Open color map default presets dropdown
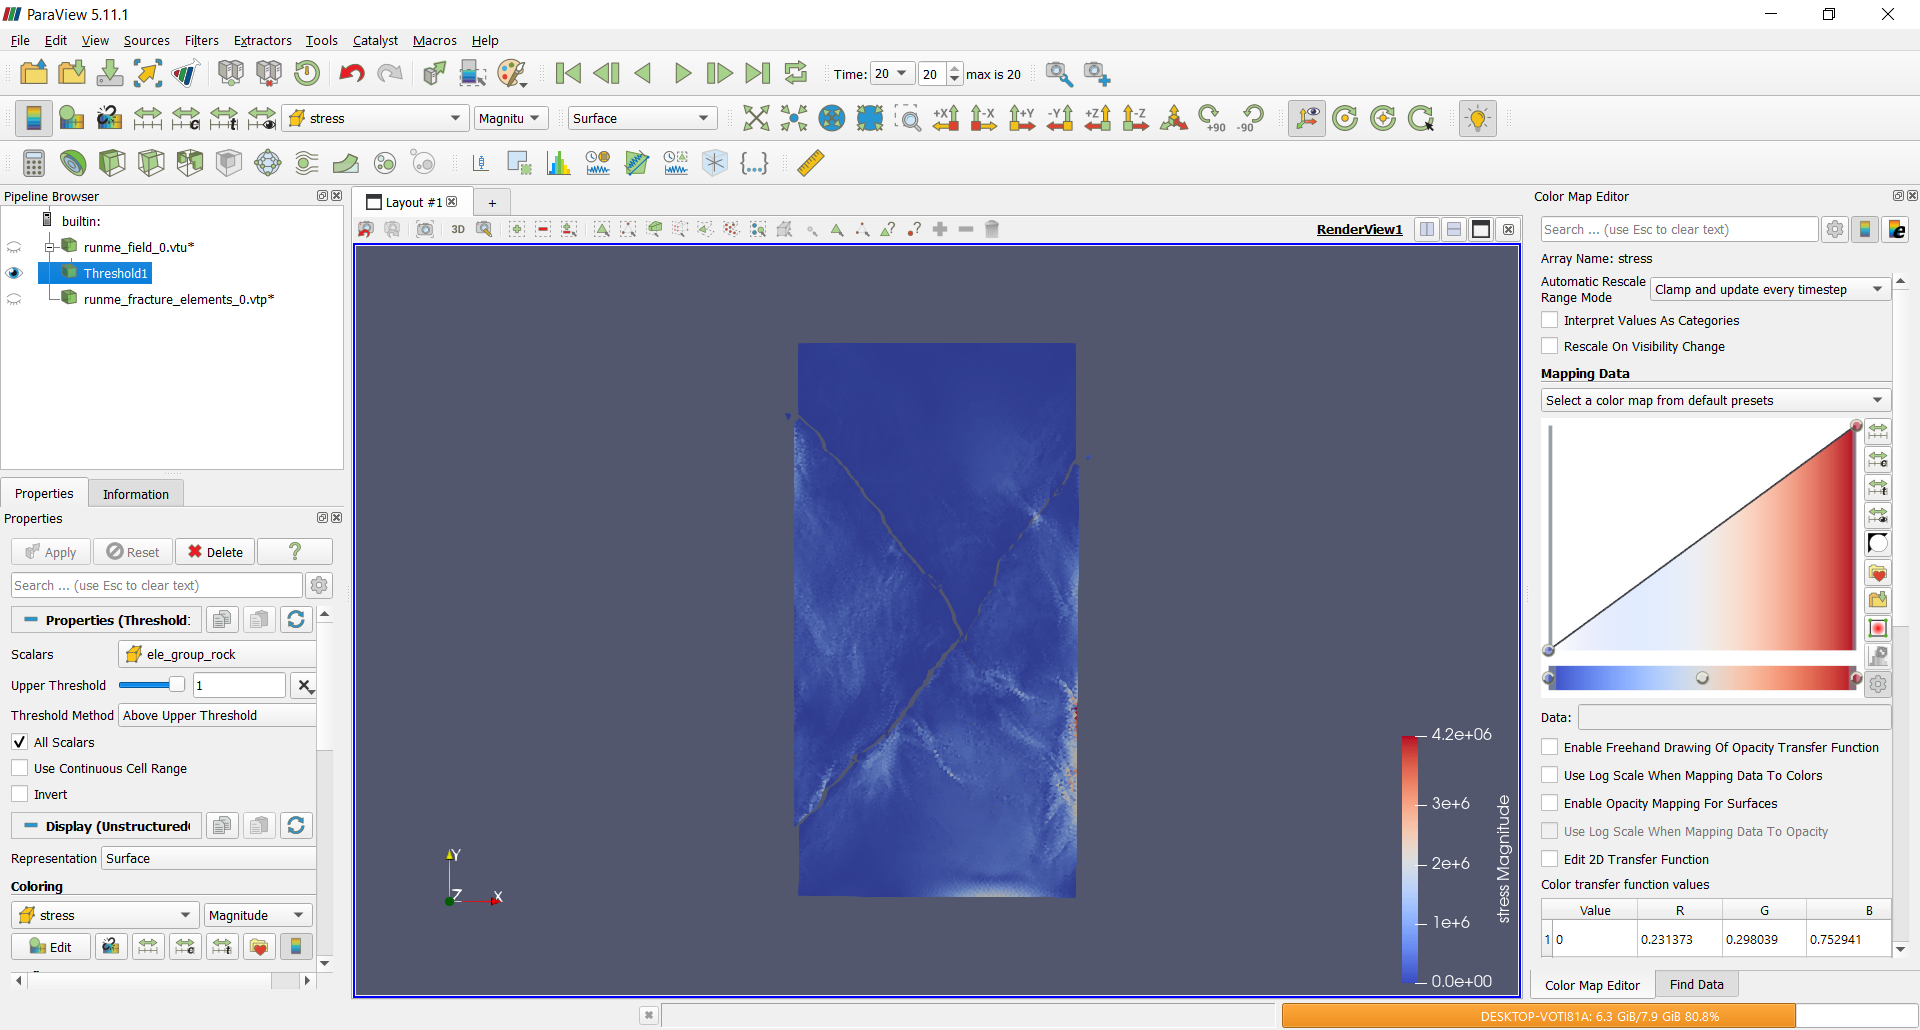 pos(1716,400)
